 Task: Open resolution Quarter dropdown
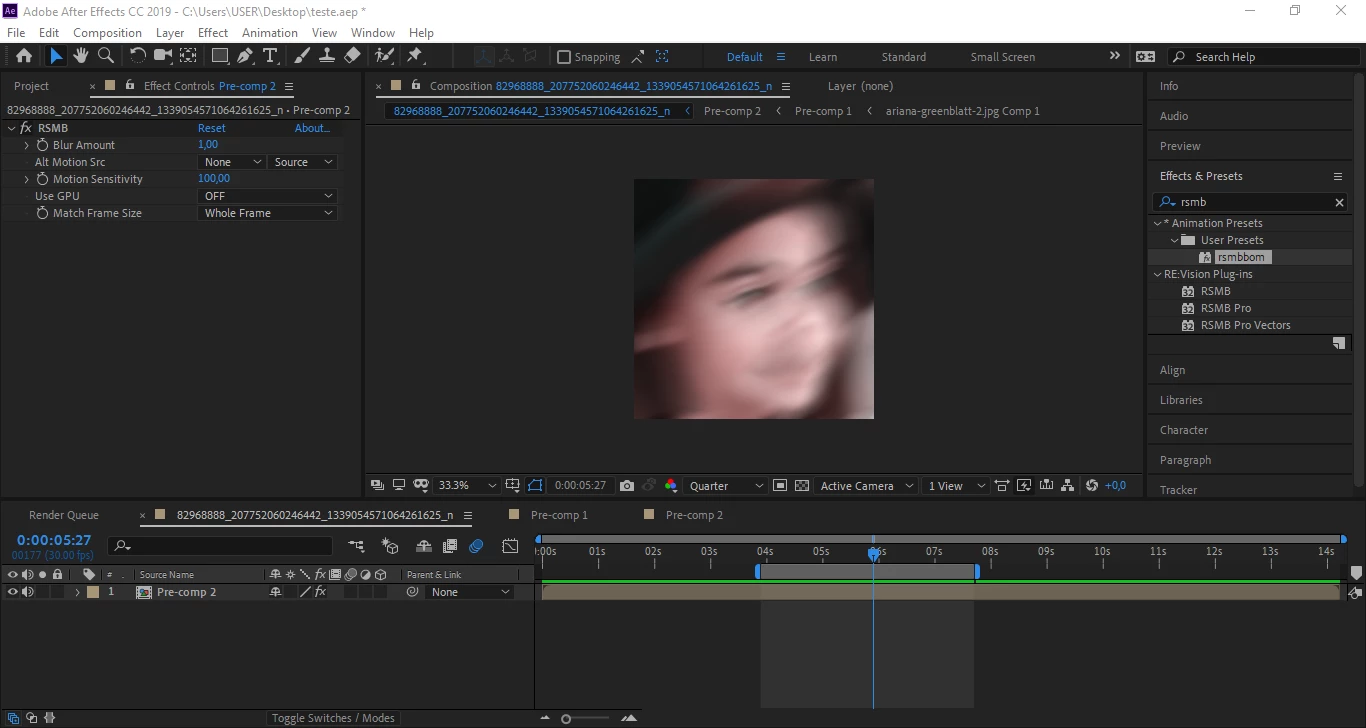(x=726, y=485)
